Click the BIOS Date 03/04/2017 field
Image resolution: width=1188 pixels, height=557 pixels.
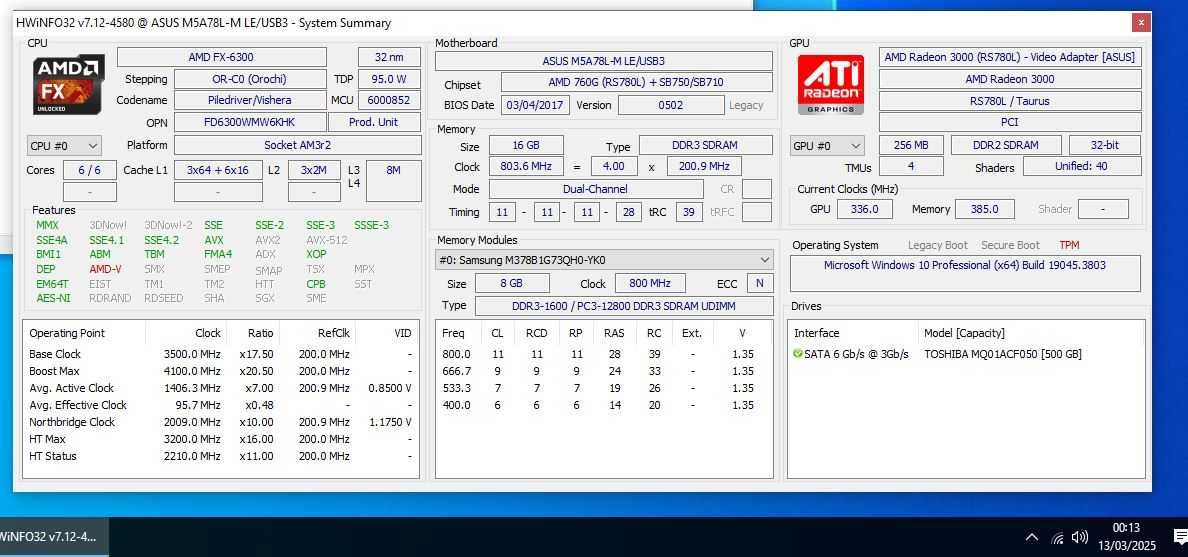[x=536, y=105]
